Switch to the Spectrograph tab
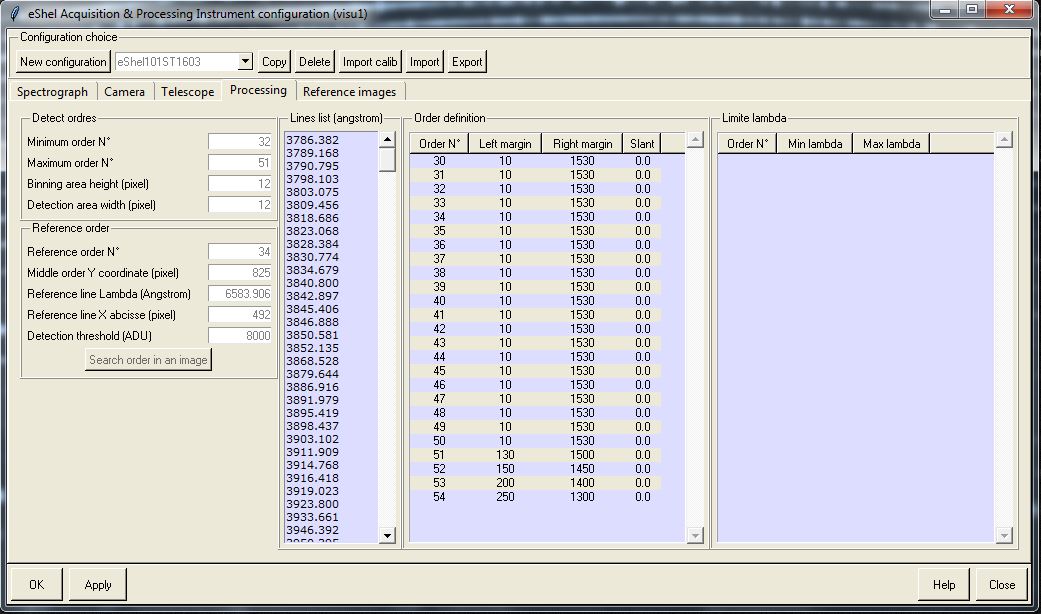Screen dimensions: 1041x614 52,90
